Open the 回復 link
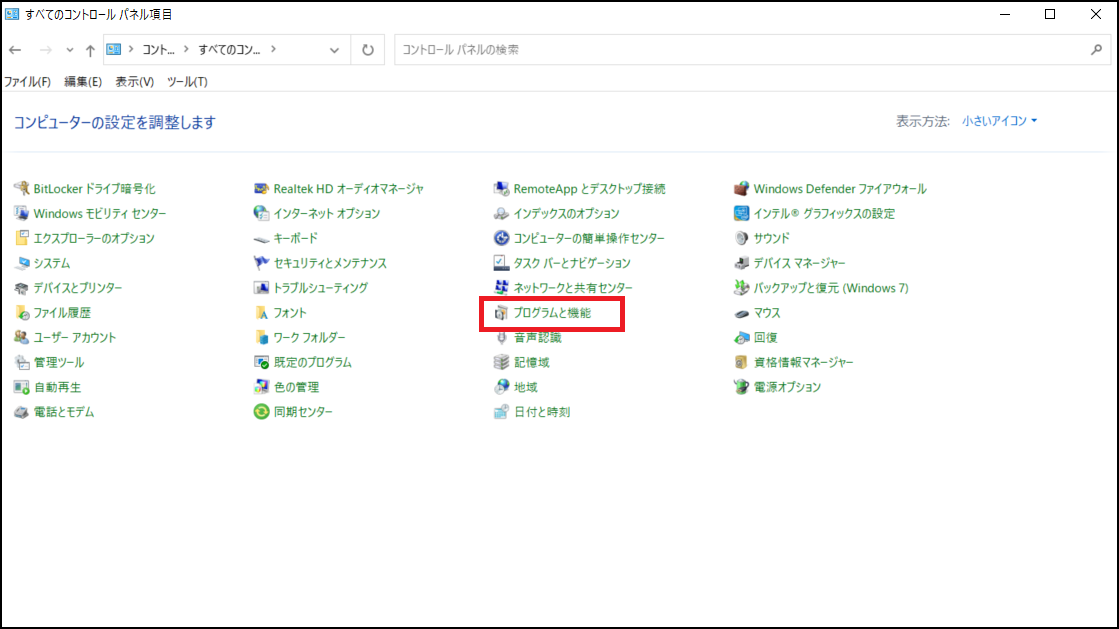1119x629 pixels. 766,338
